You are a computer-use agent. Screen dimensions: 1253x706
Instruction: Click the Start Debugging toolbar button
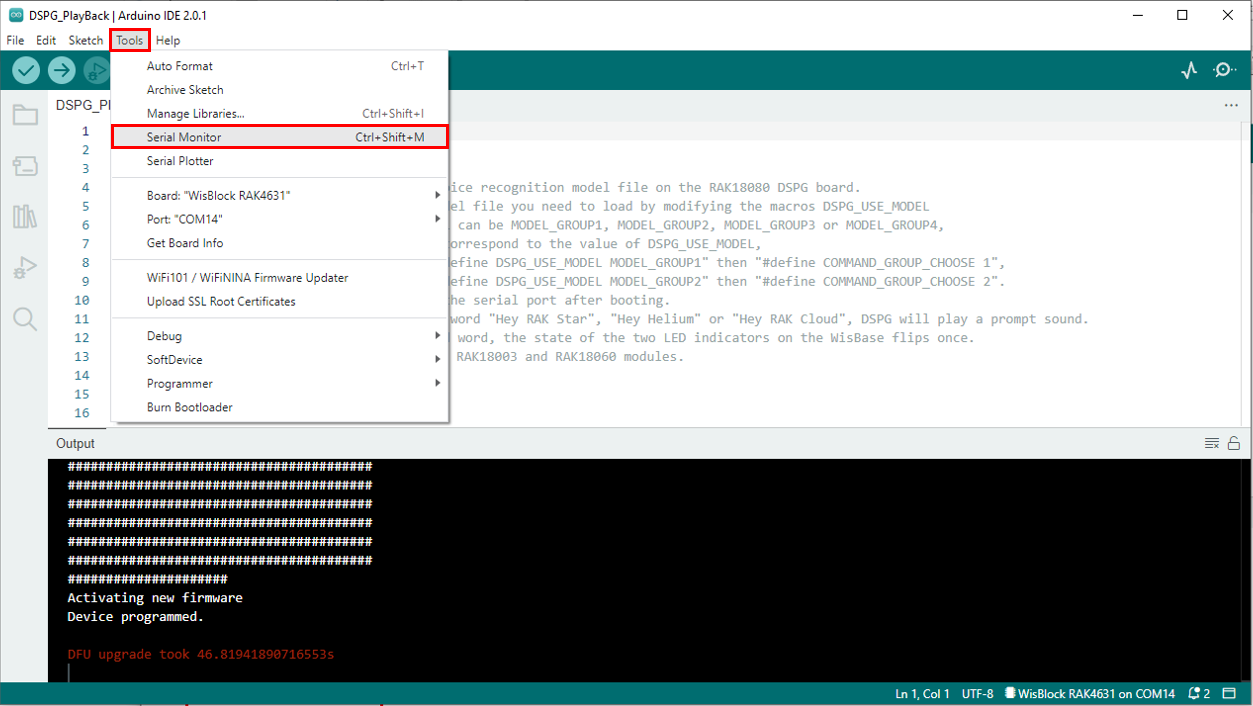click(x=97, y=70)
